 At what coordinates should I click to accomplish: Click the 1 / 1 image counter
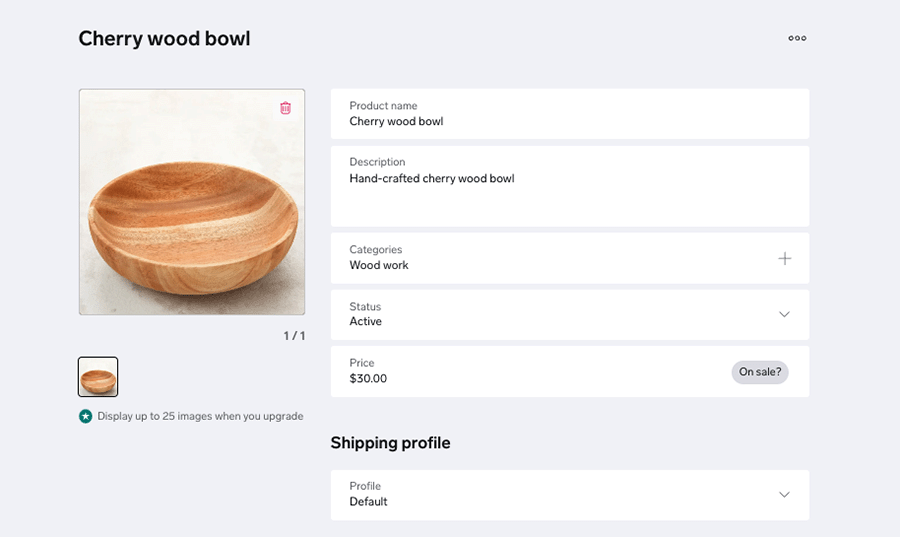pyautogui.click(x=294, y=336)
